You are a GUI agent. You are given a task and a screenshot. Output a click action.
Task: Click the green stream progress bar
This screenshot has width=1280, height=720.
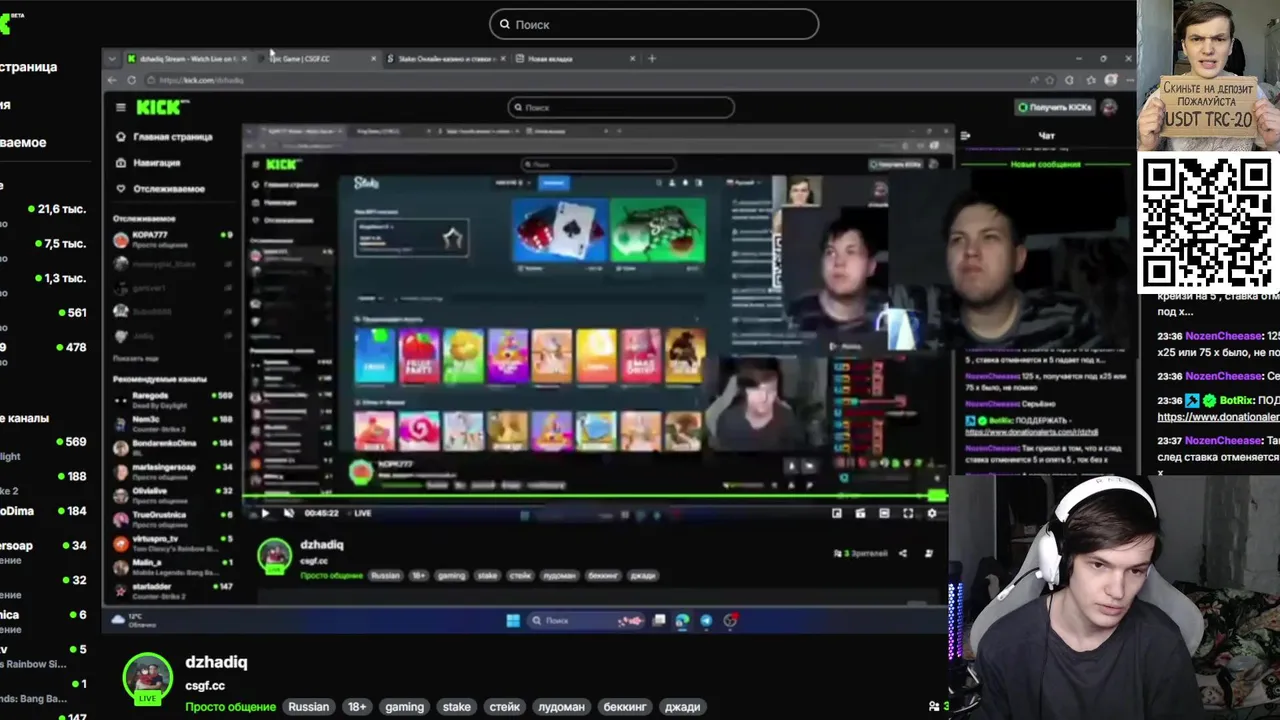click(x=595, y=495)
